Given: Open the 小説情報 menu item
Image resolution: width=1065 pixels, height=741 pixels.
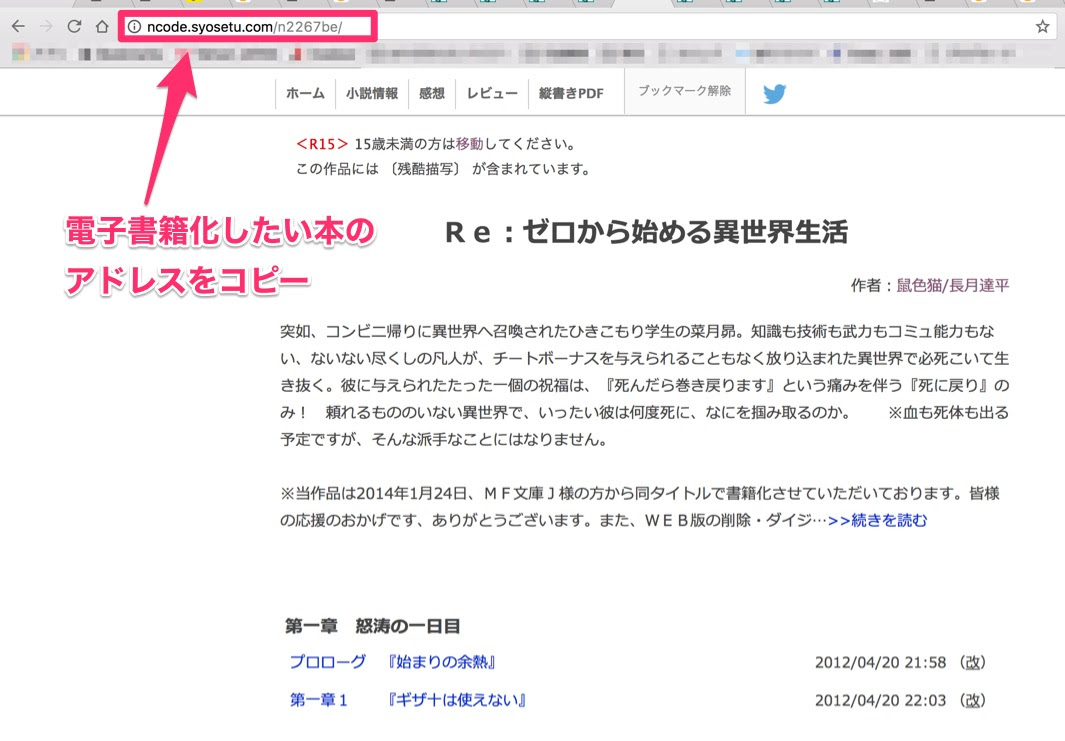Looking at the screenshot, I should click(372, 93).
